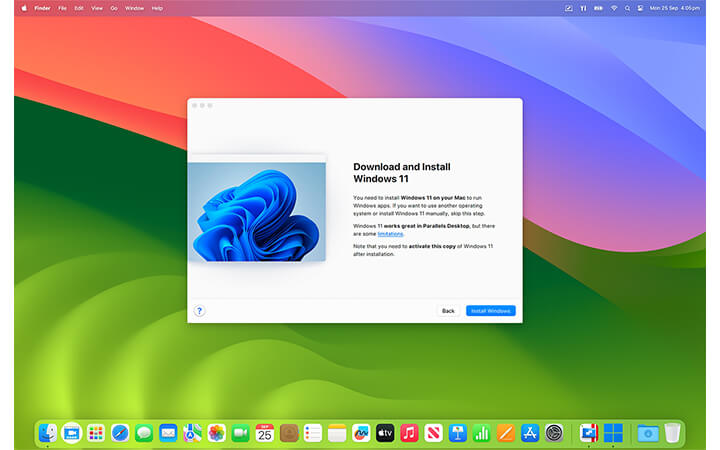The height and width of the screenshot is (450, 720).
Task: Open Wi-Fi menu in menu bar
Action: [x=614, y=8]
